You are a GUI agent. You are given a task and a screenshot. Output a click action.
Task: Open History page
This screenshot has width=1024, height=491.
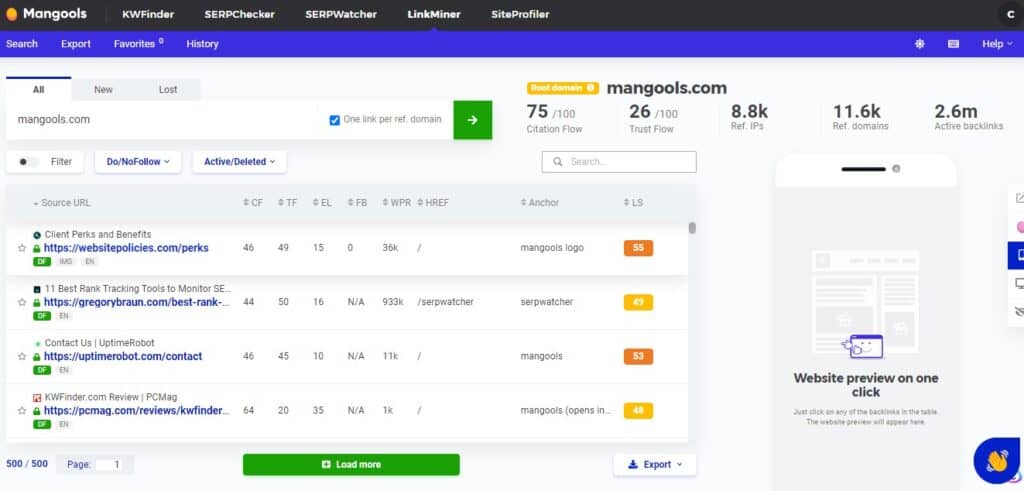pos(202,44)
